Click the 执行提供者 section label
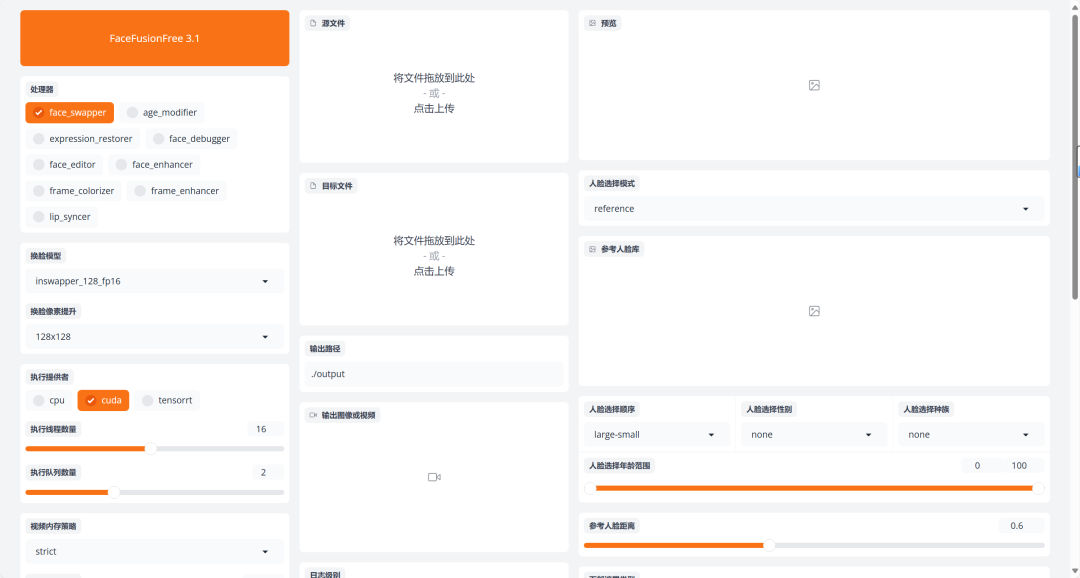Image resolution: width=1080 pixels, height=578 pixels. point(50,378)
